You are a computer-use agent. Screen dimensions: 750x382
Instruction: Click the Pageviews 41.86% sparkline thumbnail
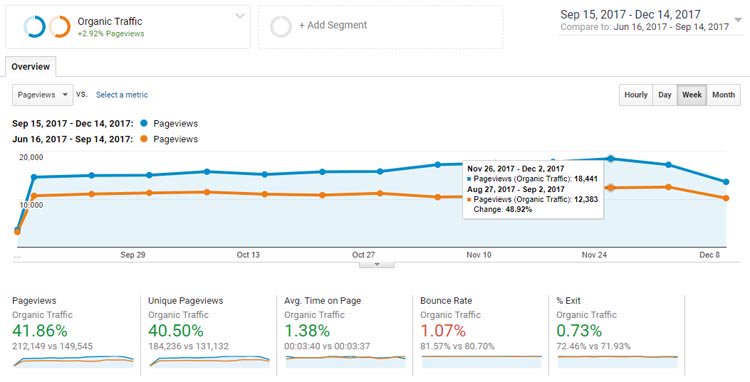coord(74,361)
